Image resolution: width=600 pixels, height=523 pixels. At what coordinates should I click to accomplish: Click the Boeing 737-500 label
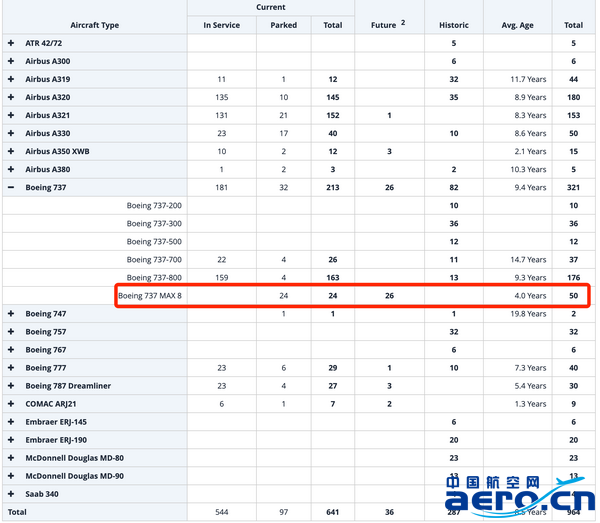pos(154,241)
